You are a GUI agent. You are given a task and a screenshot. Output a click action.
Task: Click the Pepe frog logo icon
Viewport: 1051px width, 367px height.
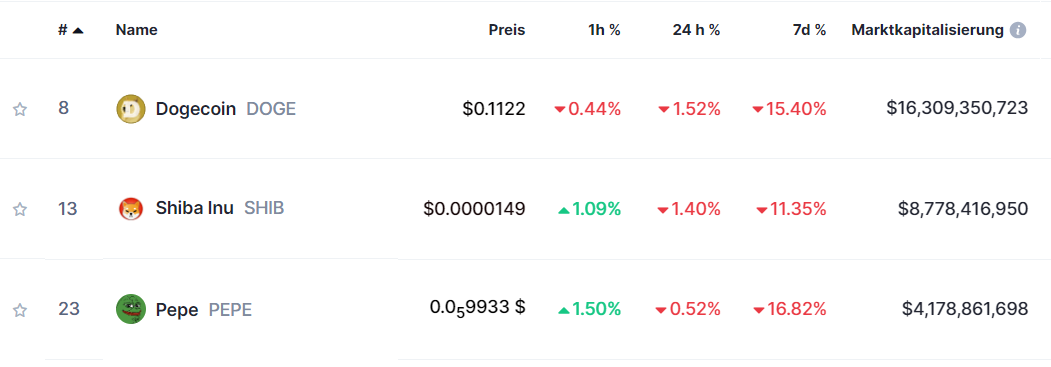(x=131, y=309)
